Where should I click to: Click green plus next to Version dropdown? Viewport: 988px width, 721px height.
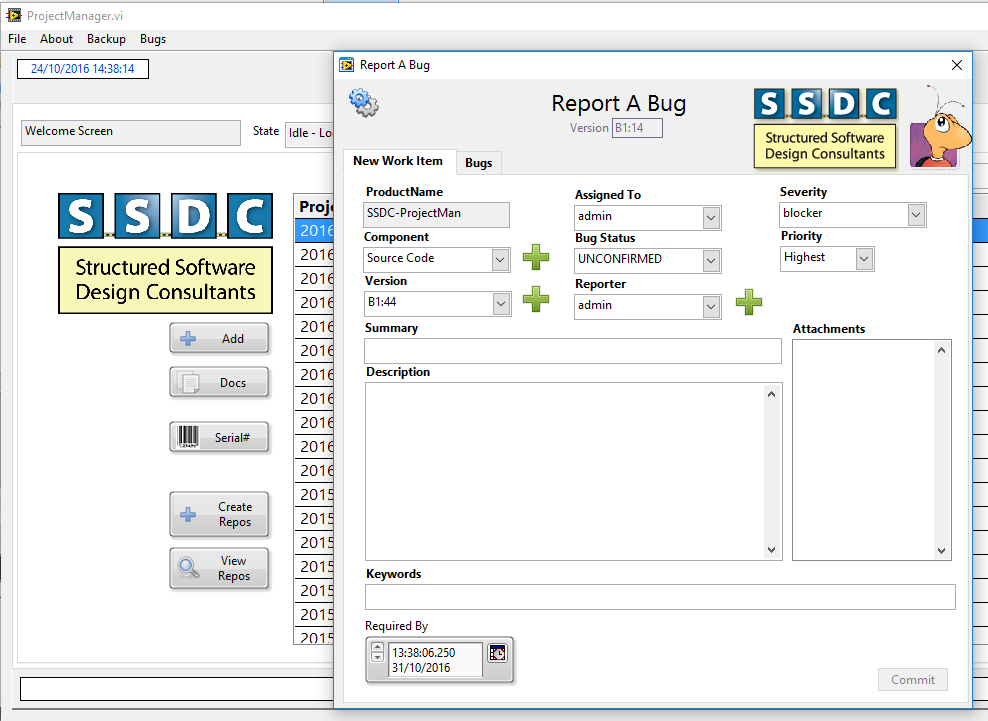(536, 298)
